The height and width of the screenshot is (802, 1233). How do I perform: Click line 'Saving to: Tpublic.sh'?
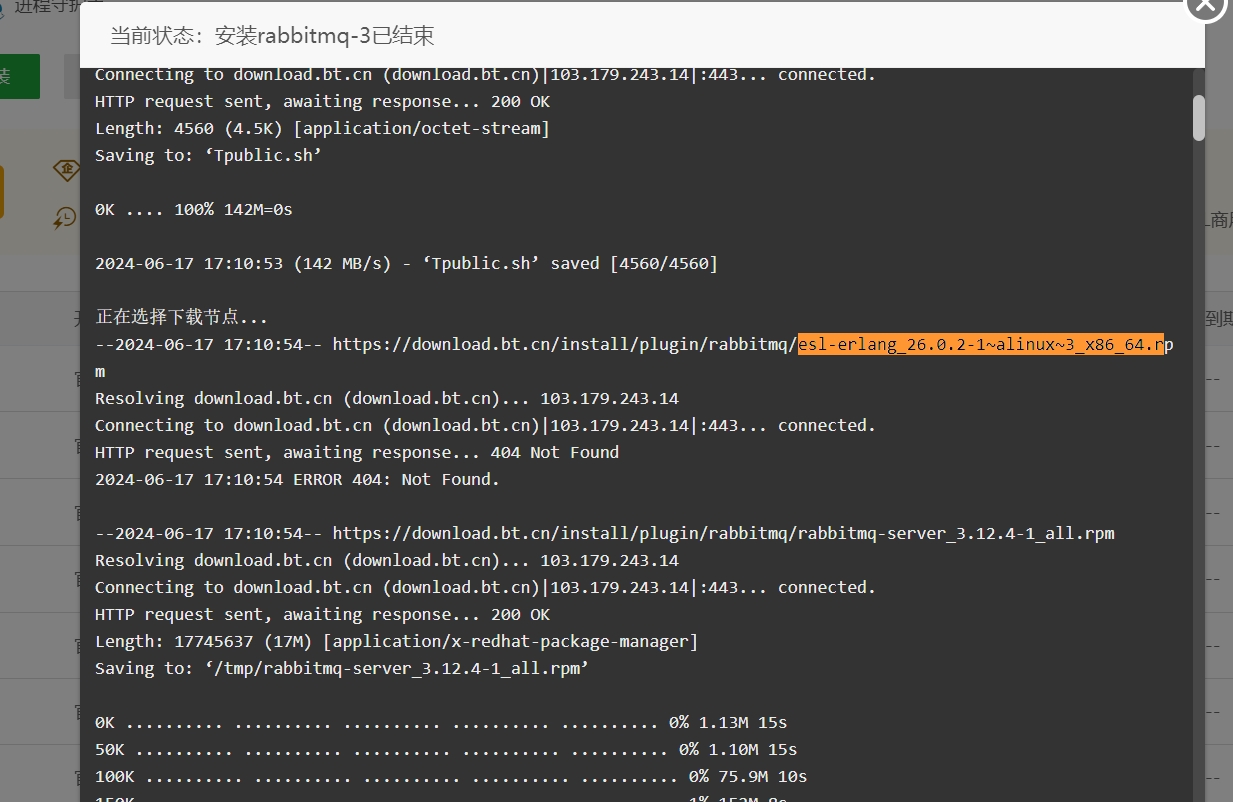point(208,155)
